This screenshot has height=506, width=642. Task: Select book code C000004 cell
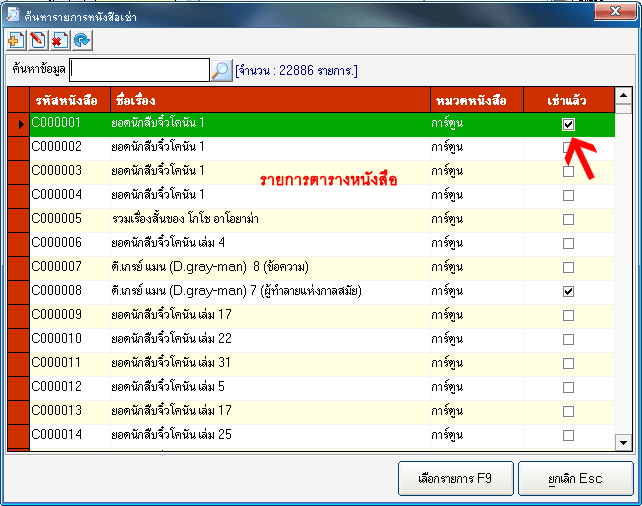click(70, 196)
